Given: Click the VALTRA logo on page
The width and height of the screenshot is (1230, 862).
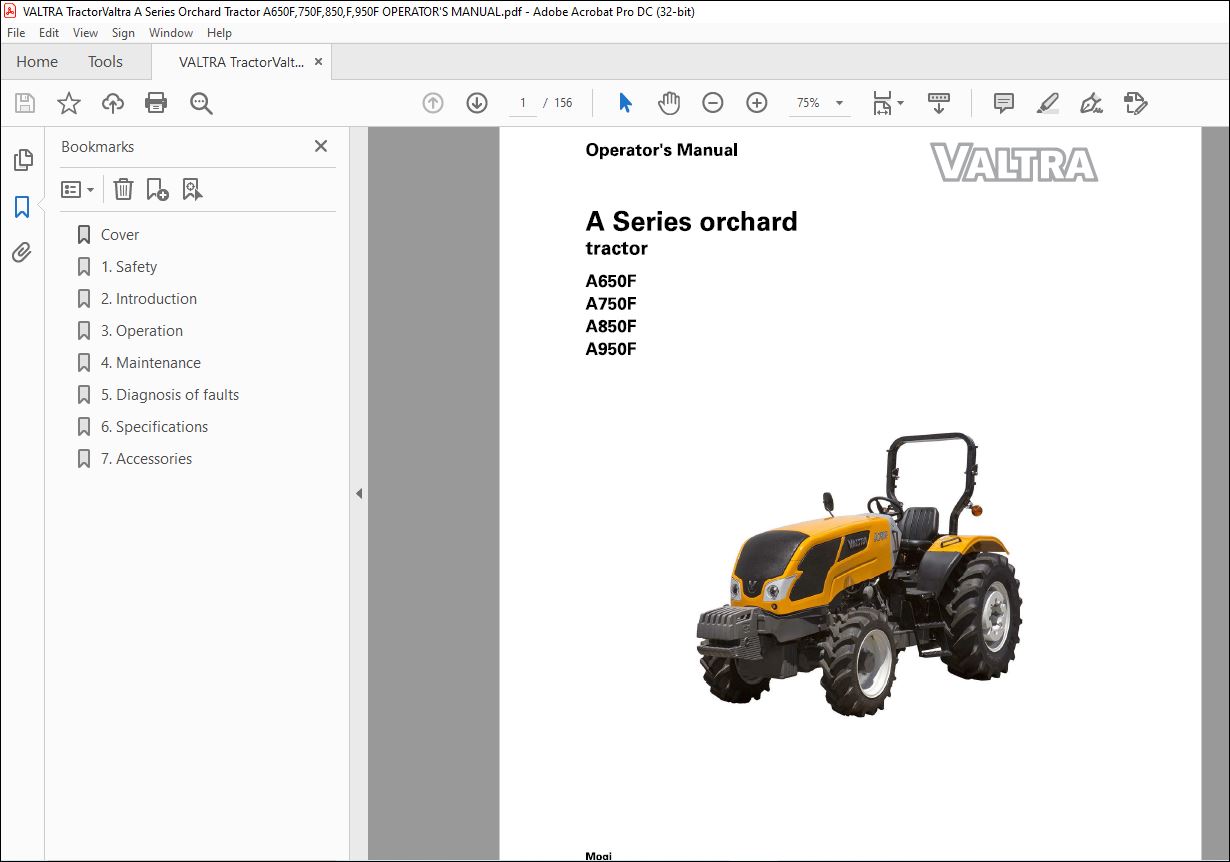Looking at the screenshot, I should (x=1013, y=162).
